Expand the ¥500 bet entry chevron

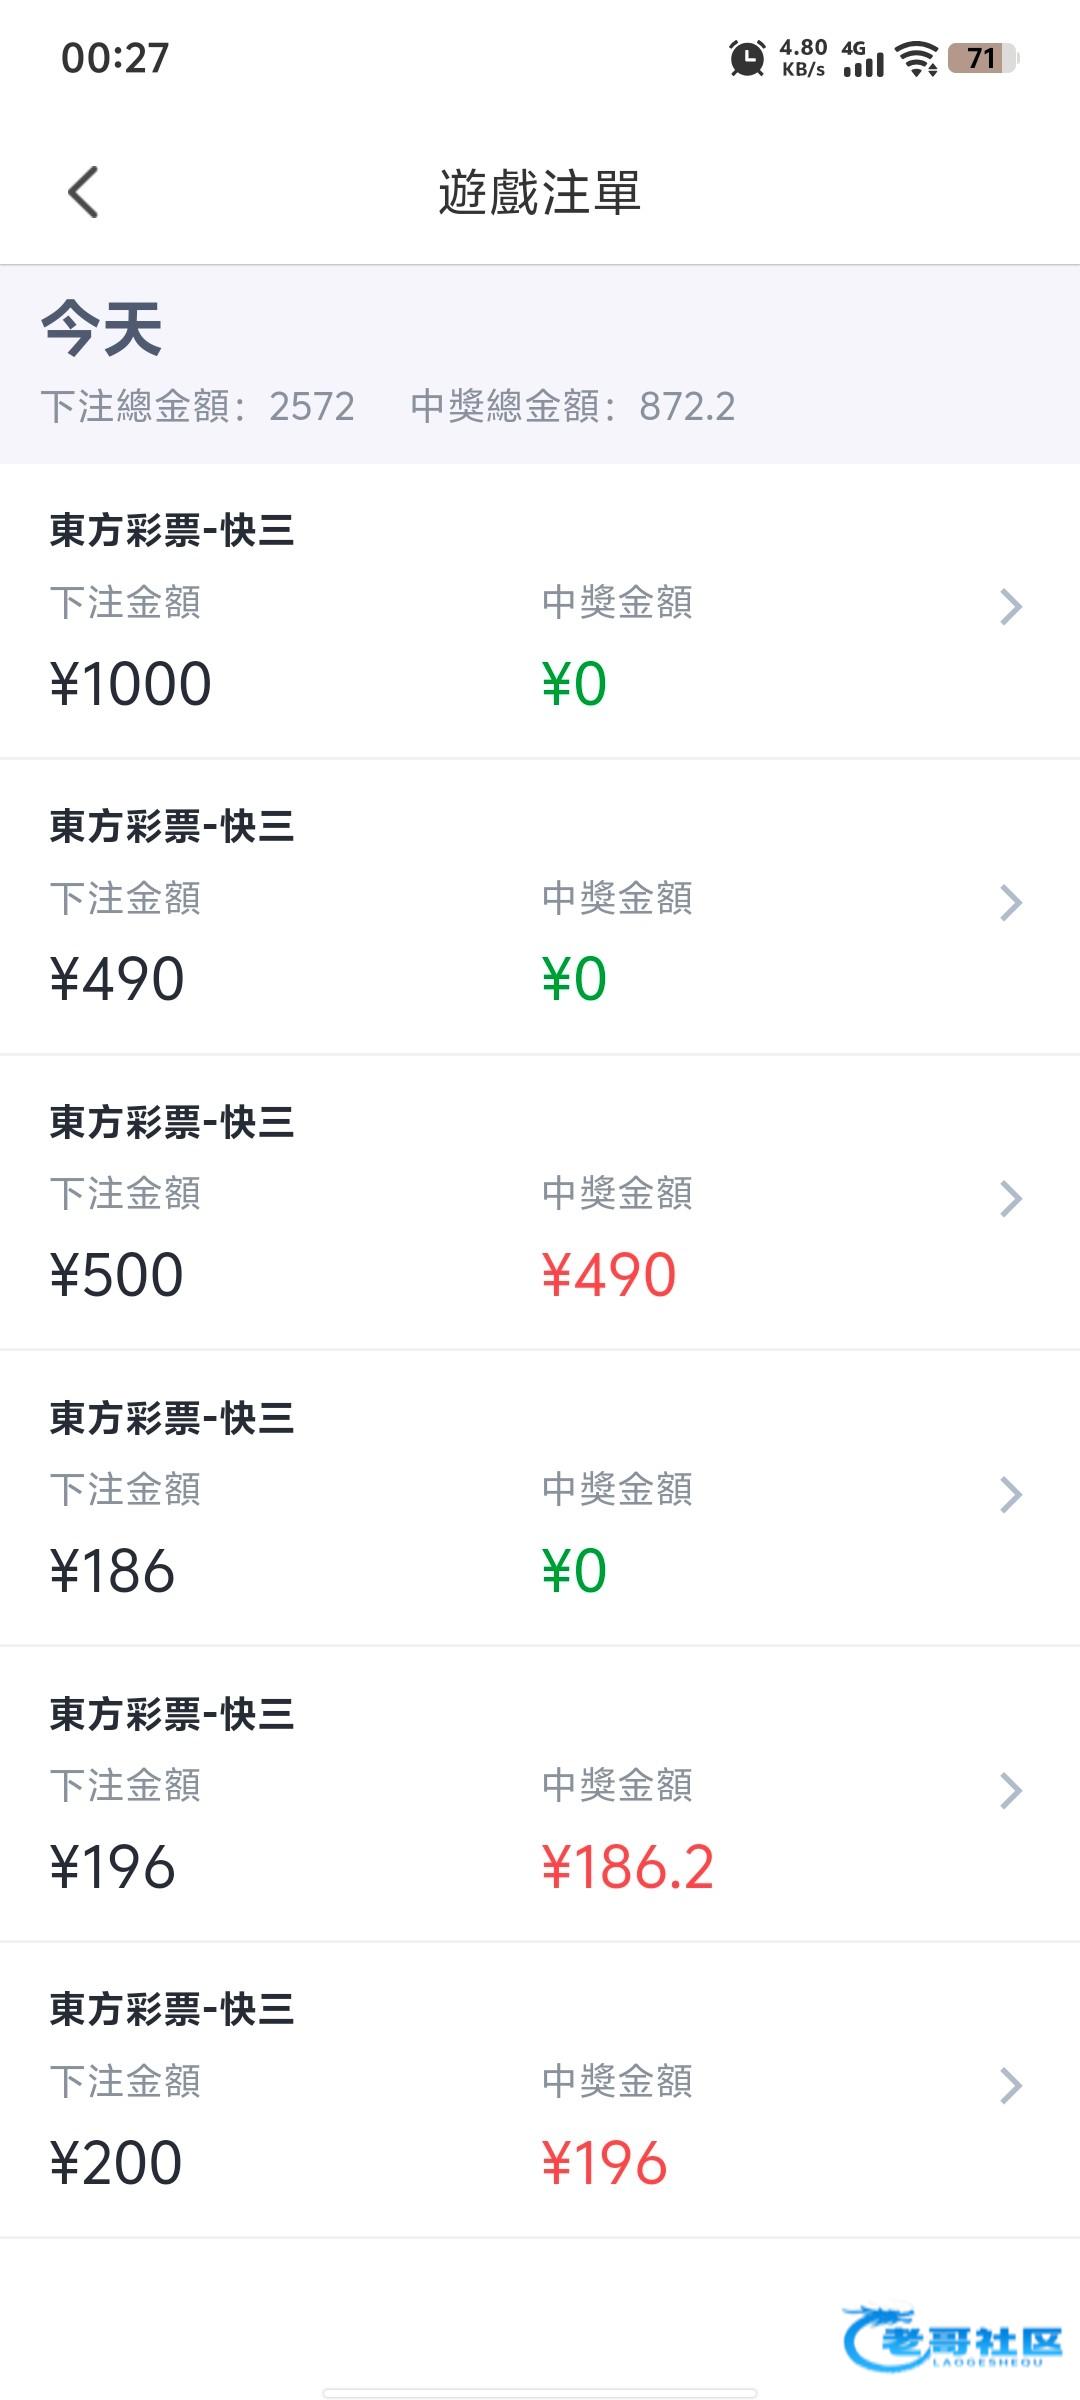(x=1011, y=1198)
